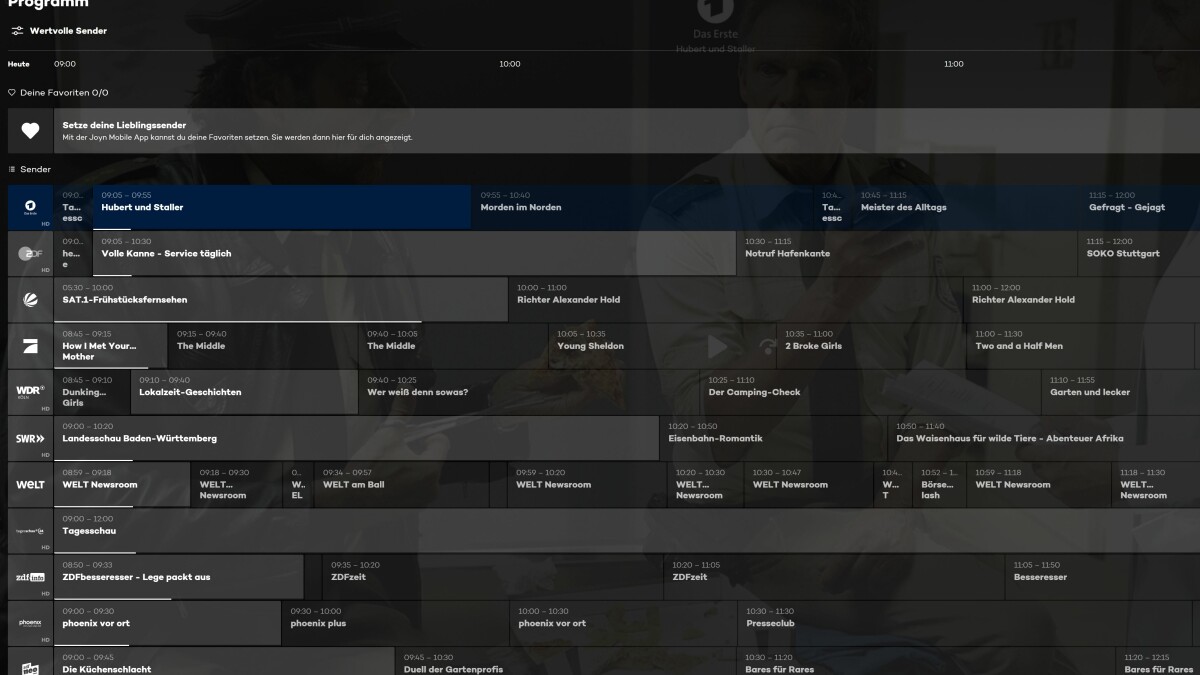This screenshot has width=1200, height=675.
Task: Open Der Camping-Check at 10:25
Action: 869,392
